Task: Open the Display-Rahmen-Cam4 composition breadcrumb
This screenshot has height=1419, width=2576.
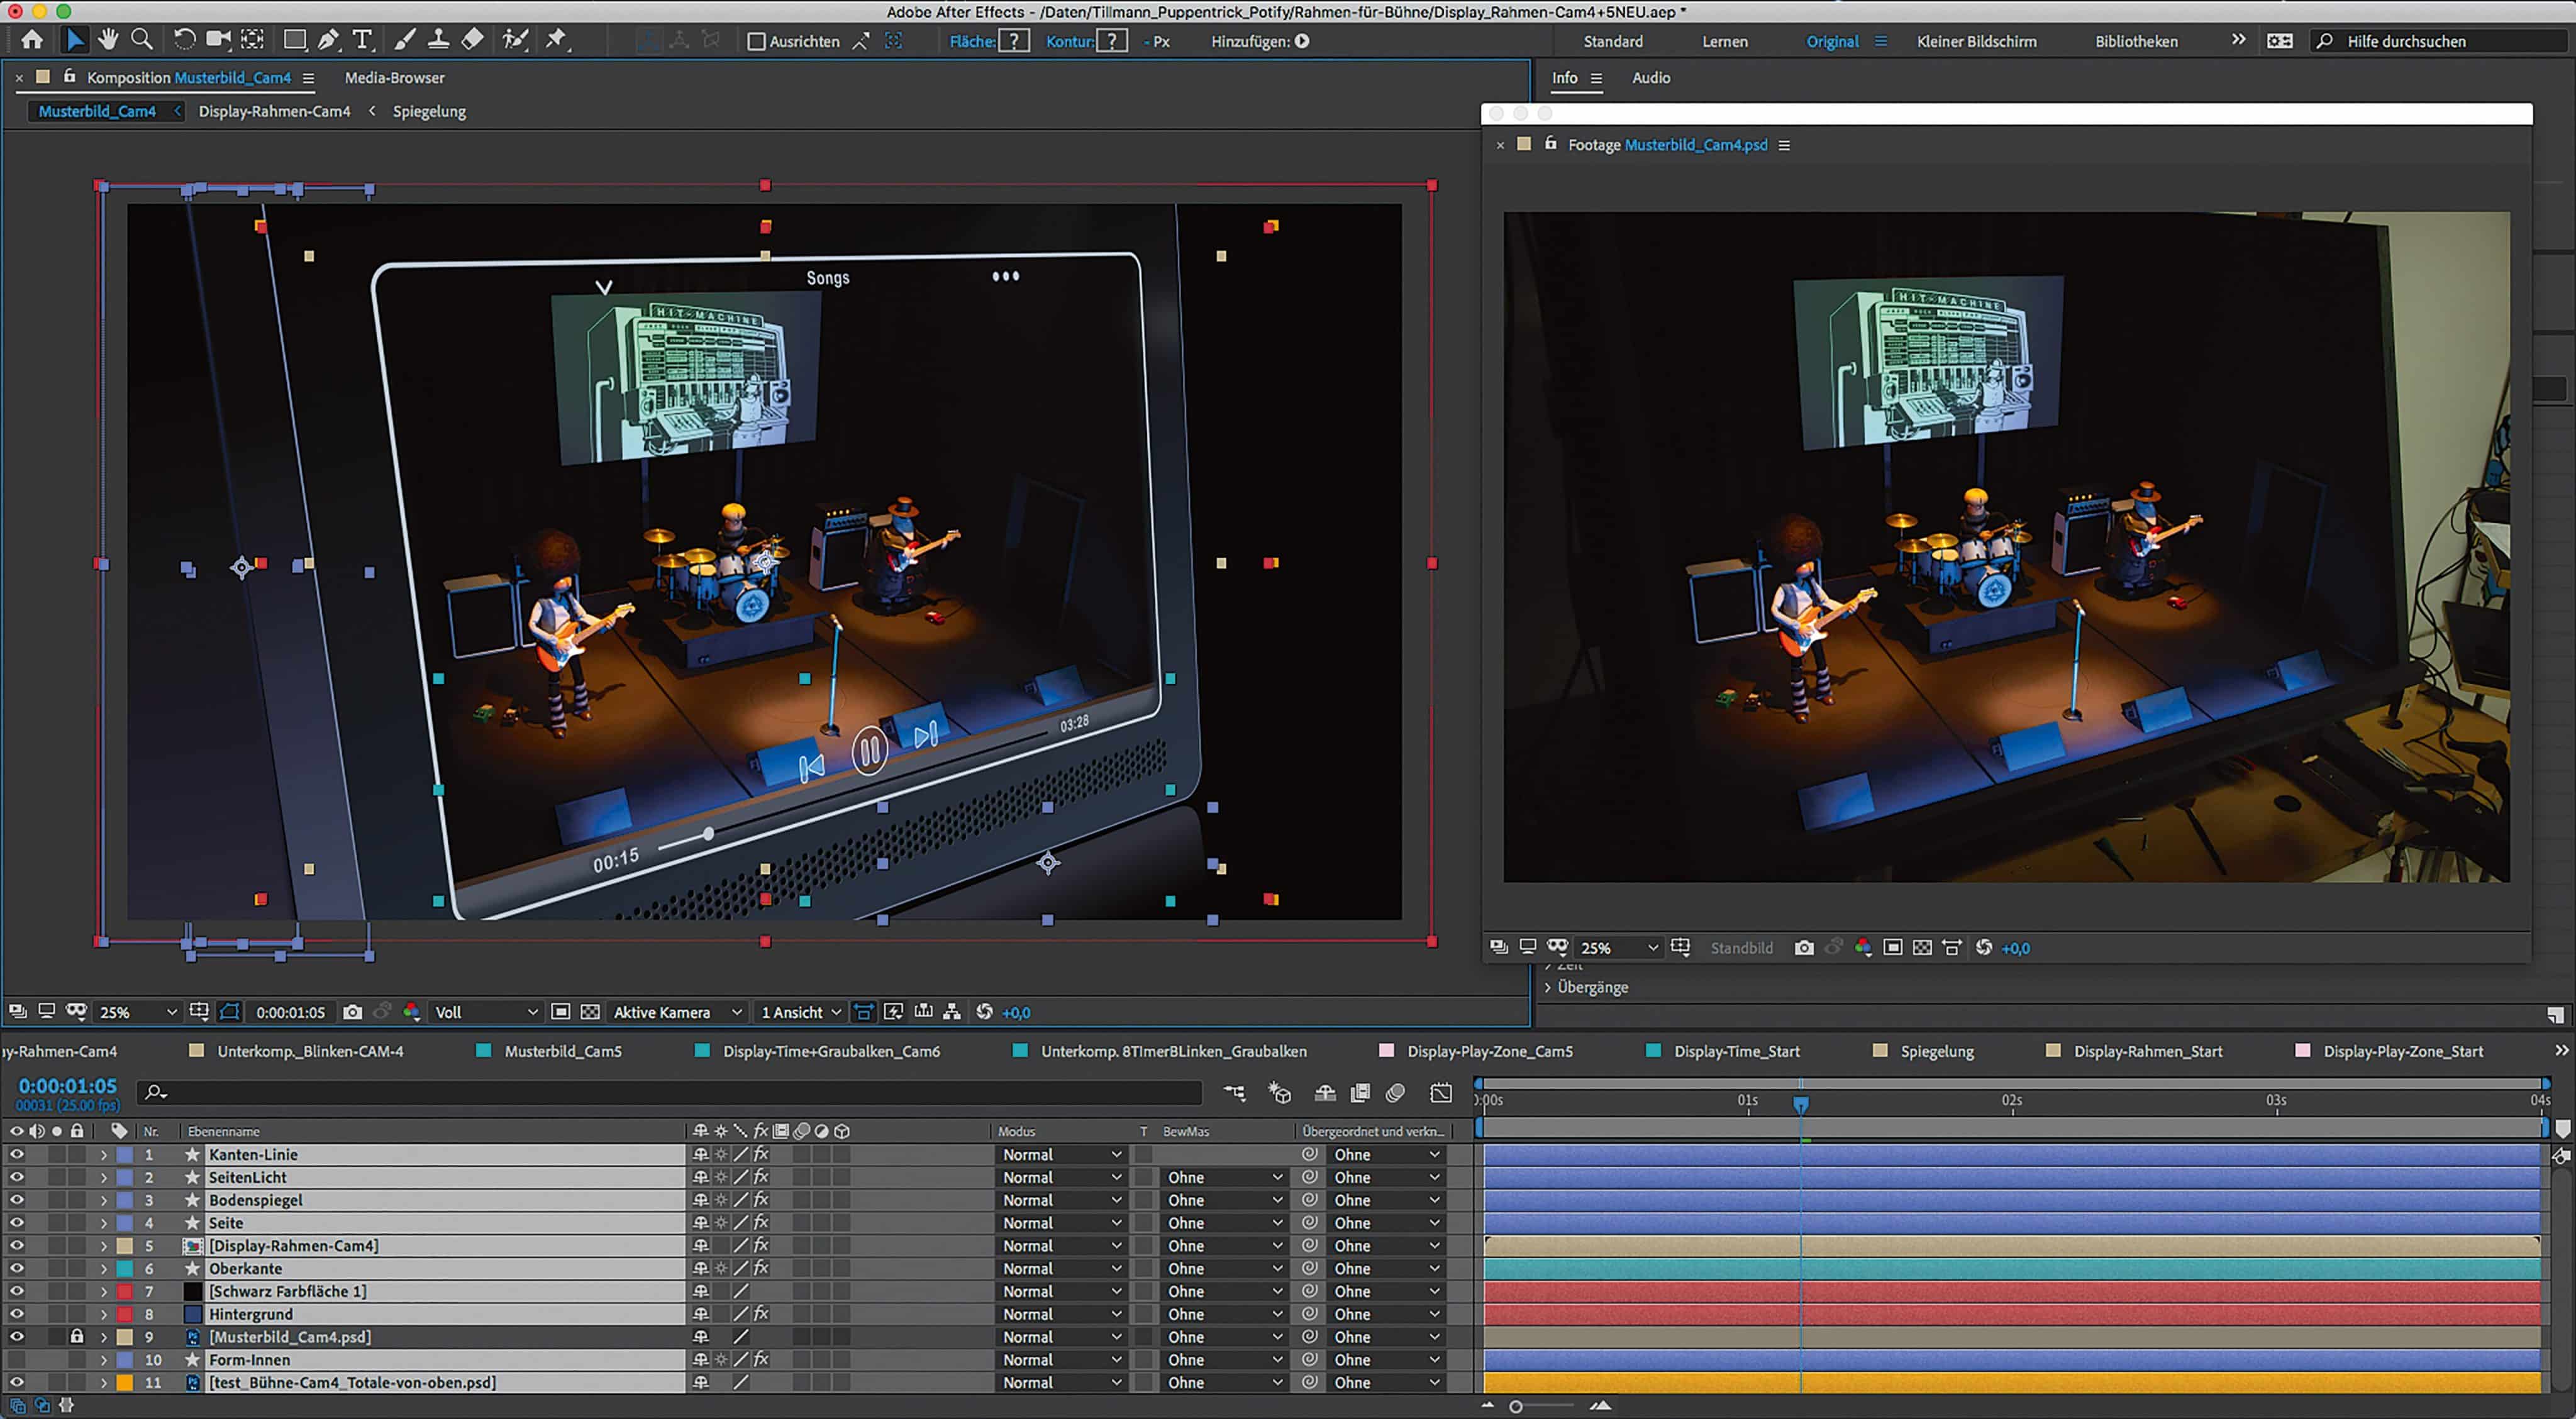Action: [274, 111]
